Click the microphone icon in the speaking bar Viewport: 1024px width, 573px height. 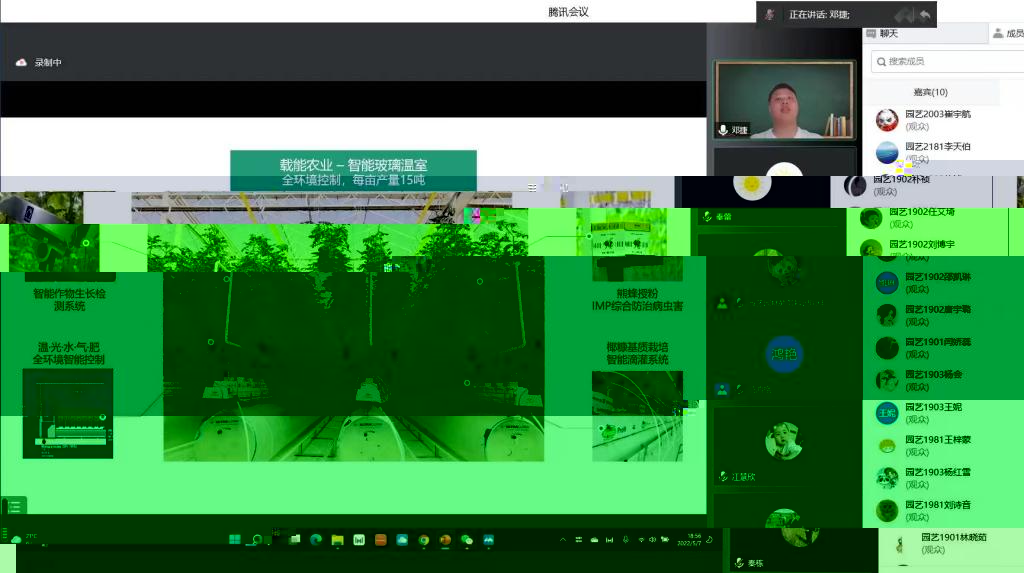pos(770,14)
